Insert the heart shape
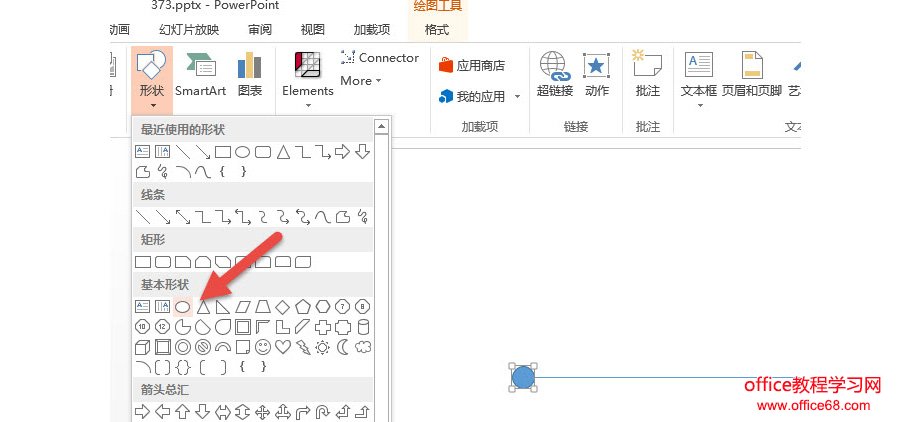This screenshot has width=900, height=422. pyautogui.click(x=283, y=347)
